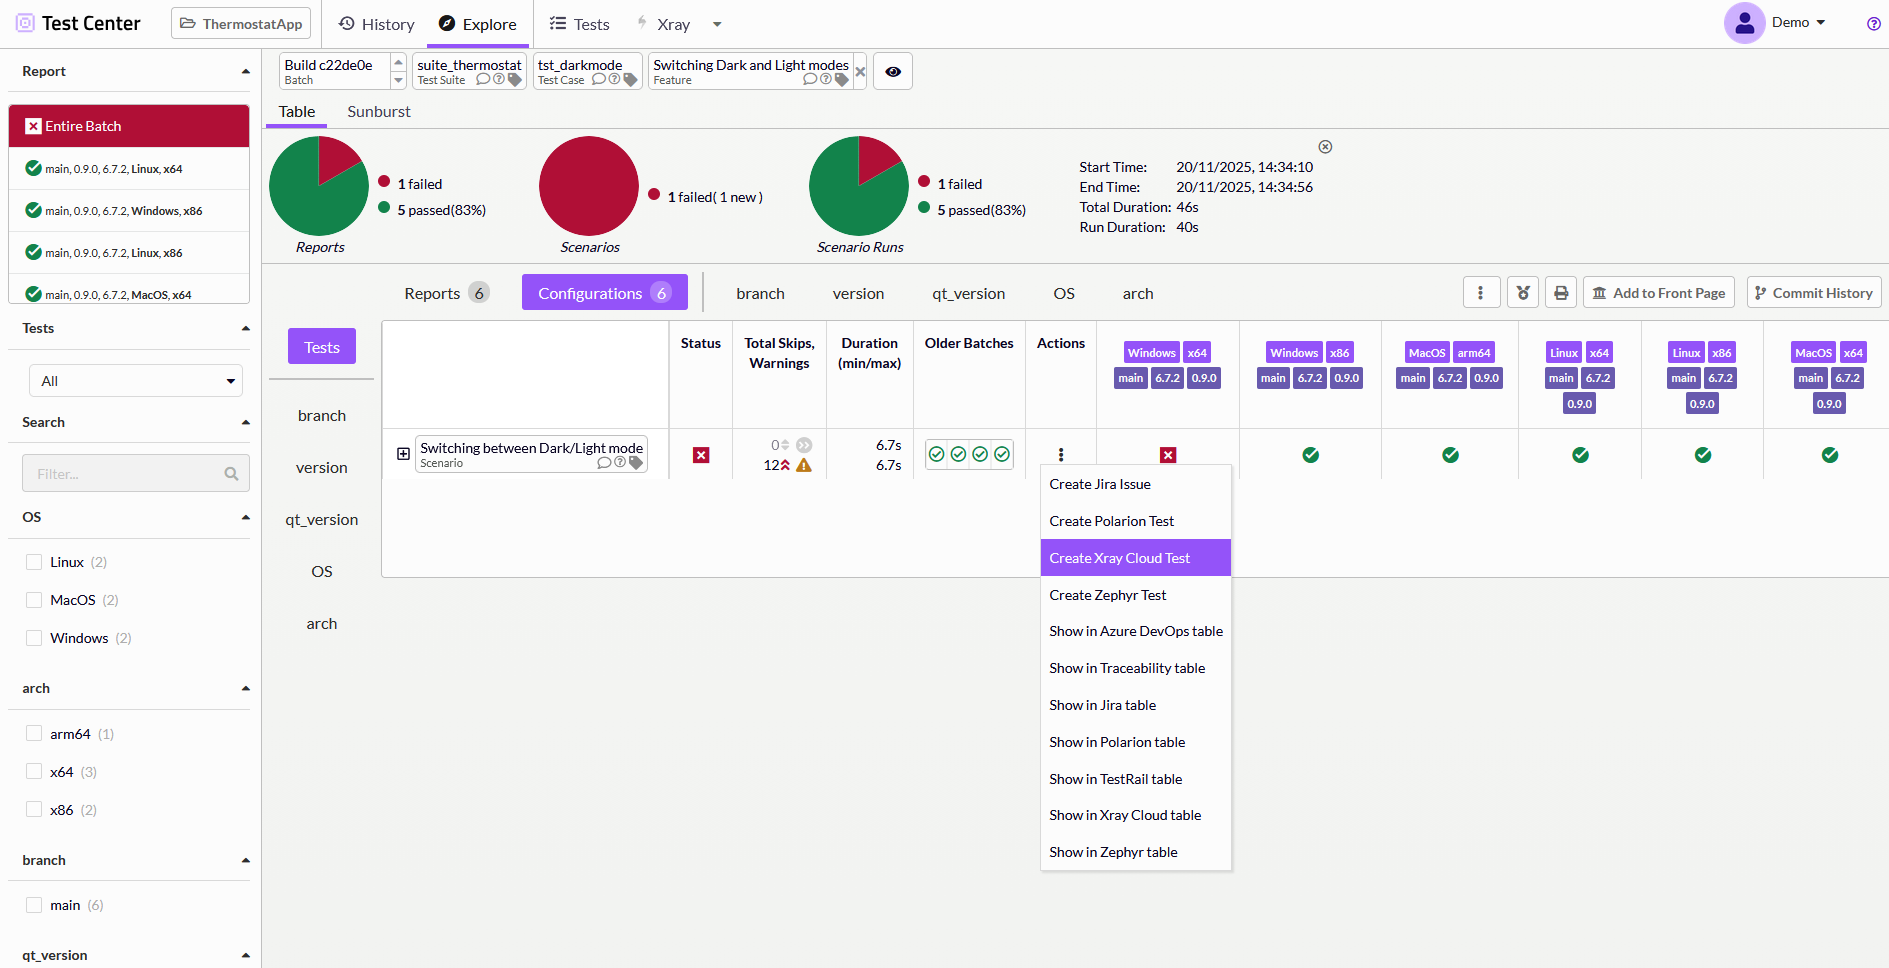Expand the Switching between Dark/Light mode scenario row
This screenshot has height=968, width=1889.
403,454
